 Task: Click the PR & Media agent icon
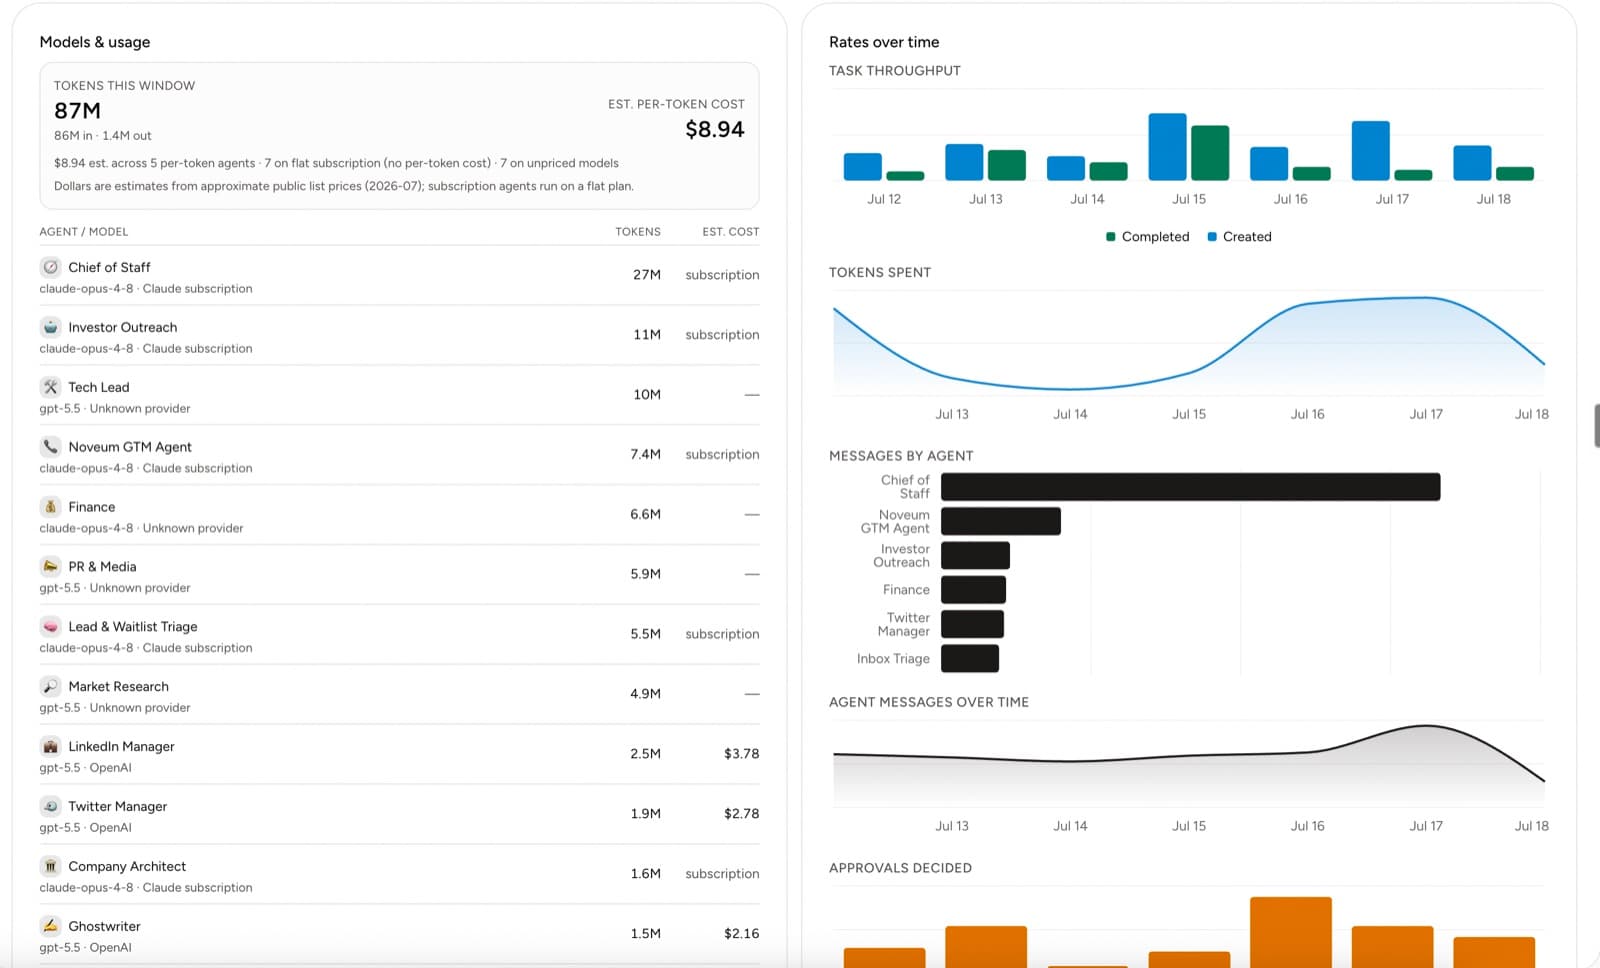[50, 566]
